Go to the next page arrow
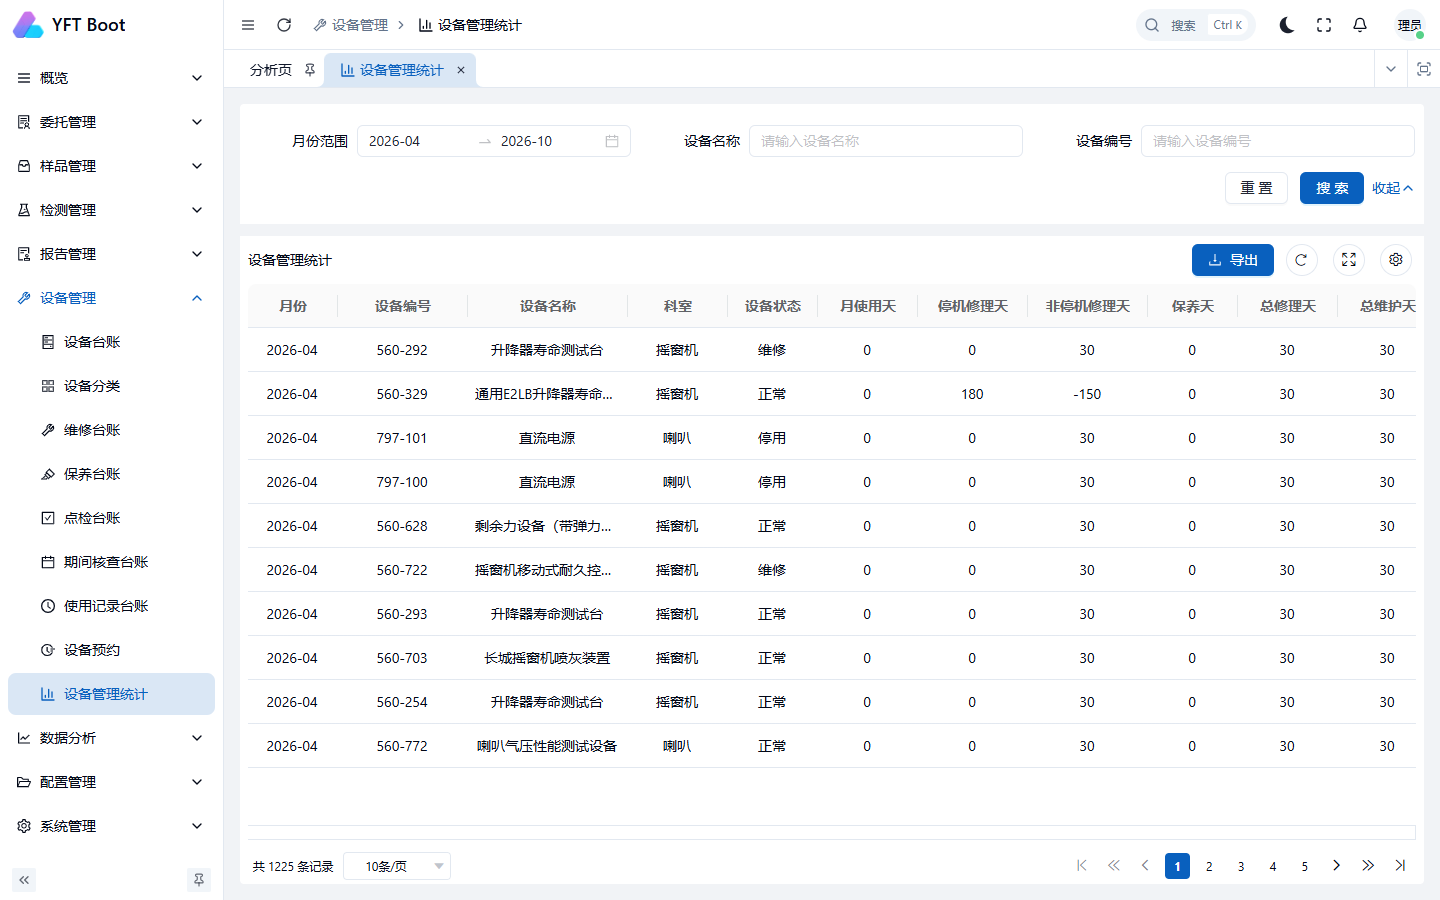 pos(1336,866)
